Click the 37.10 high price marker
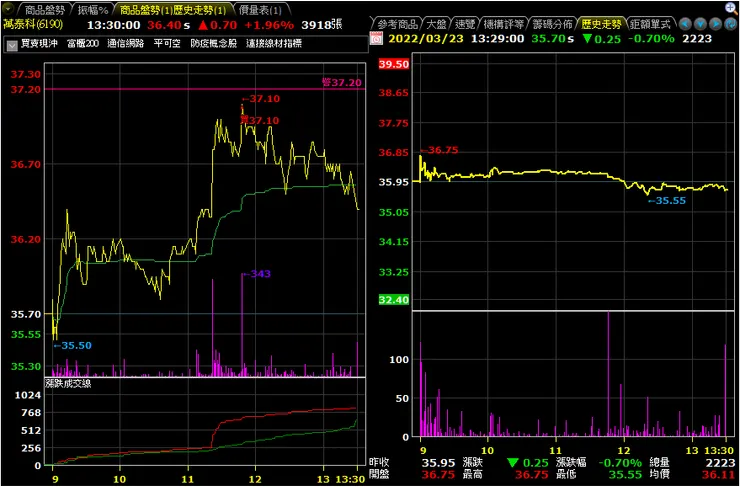The height and width of the screenshot is (487, 740). point(261,99)
